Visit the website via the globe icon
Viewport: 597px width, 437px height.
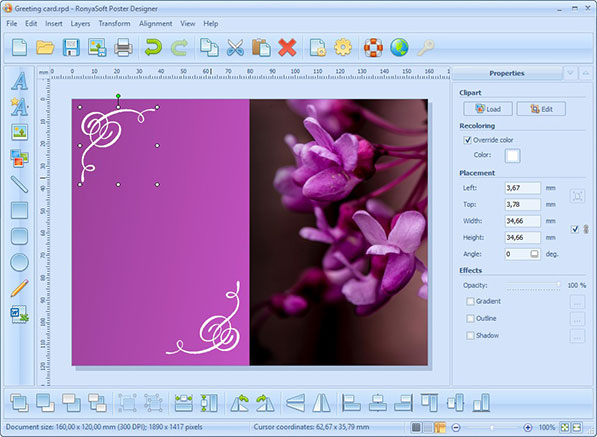point(399,48)
